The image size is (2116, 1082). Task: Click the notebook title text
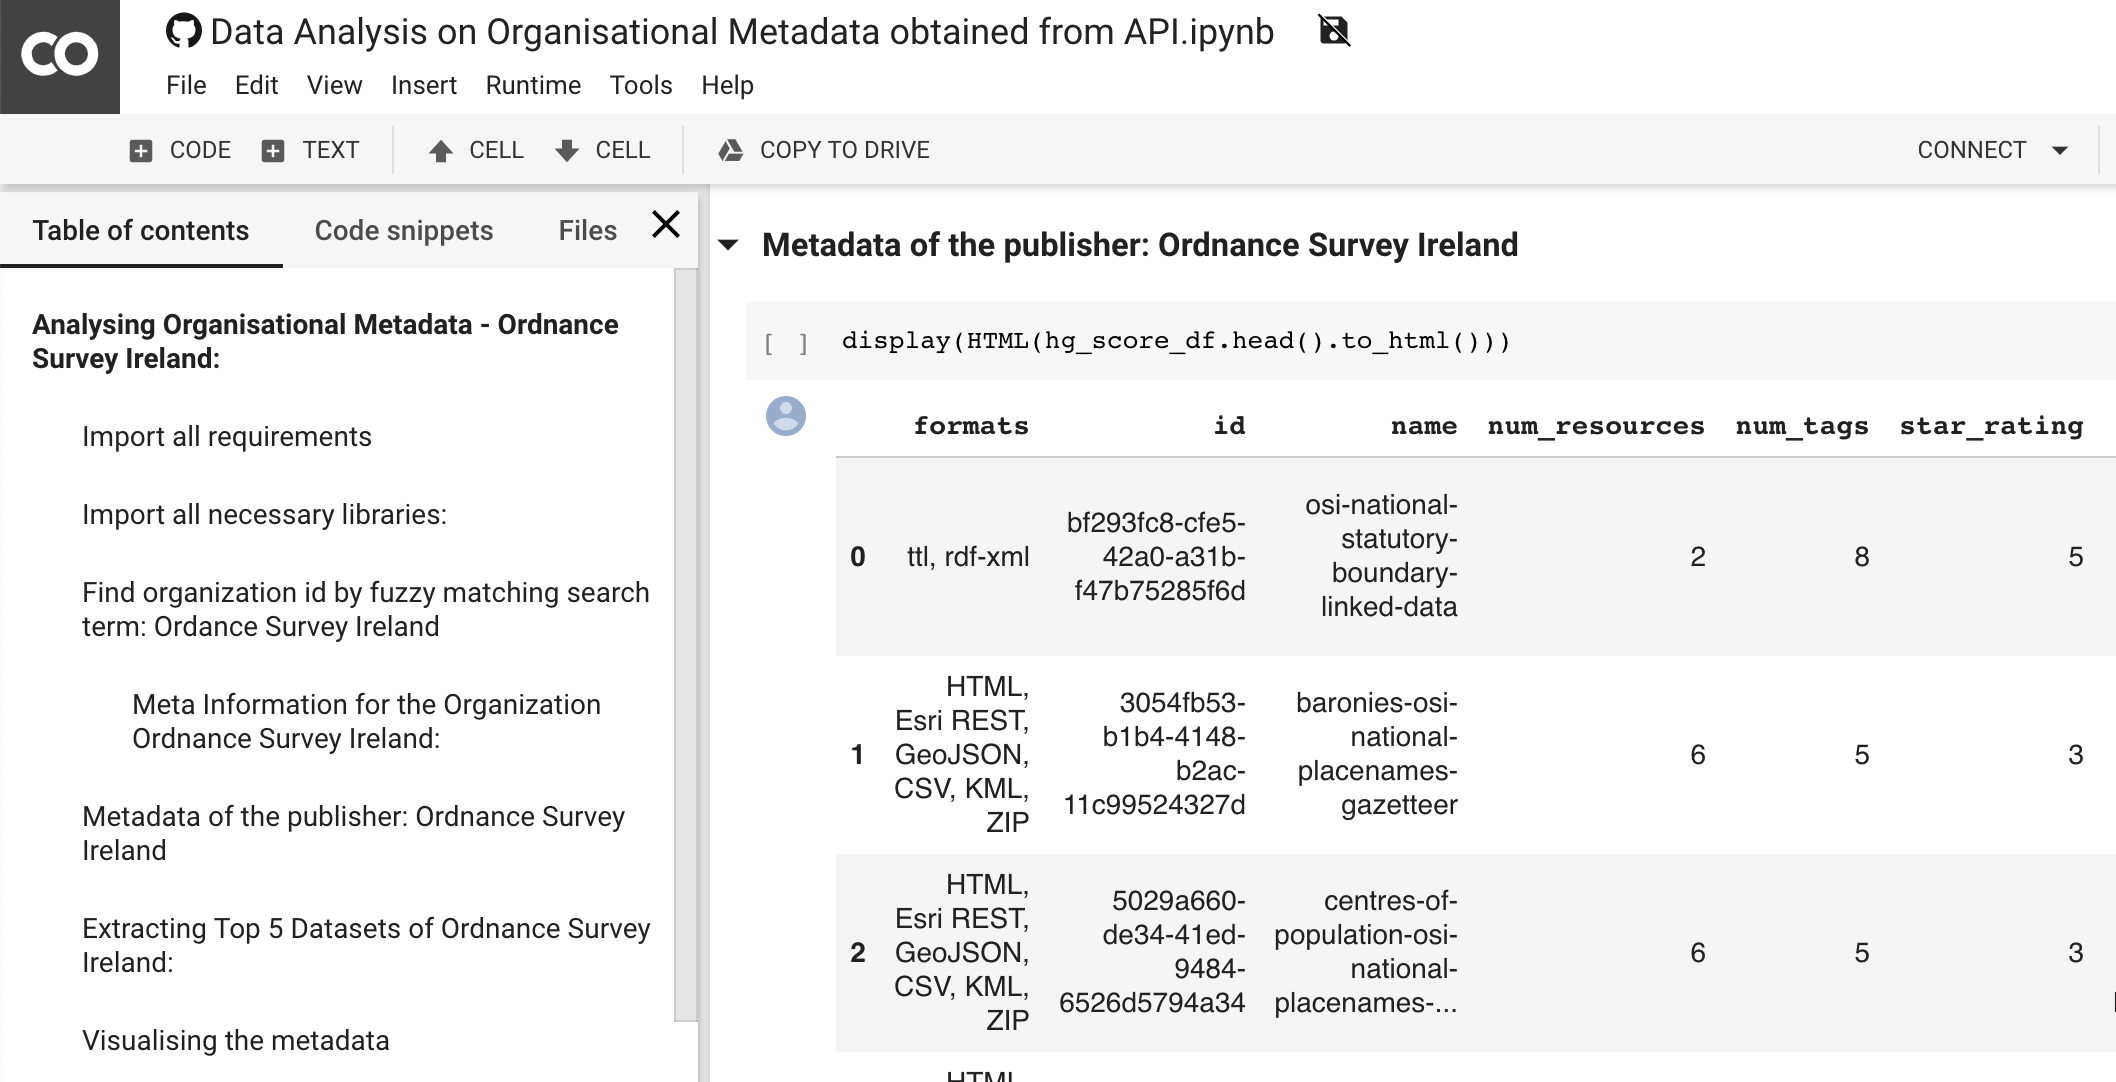pyautogui.click(x=742, y=32)
